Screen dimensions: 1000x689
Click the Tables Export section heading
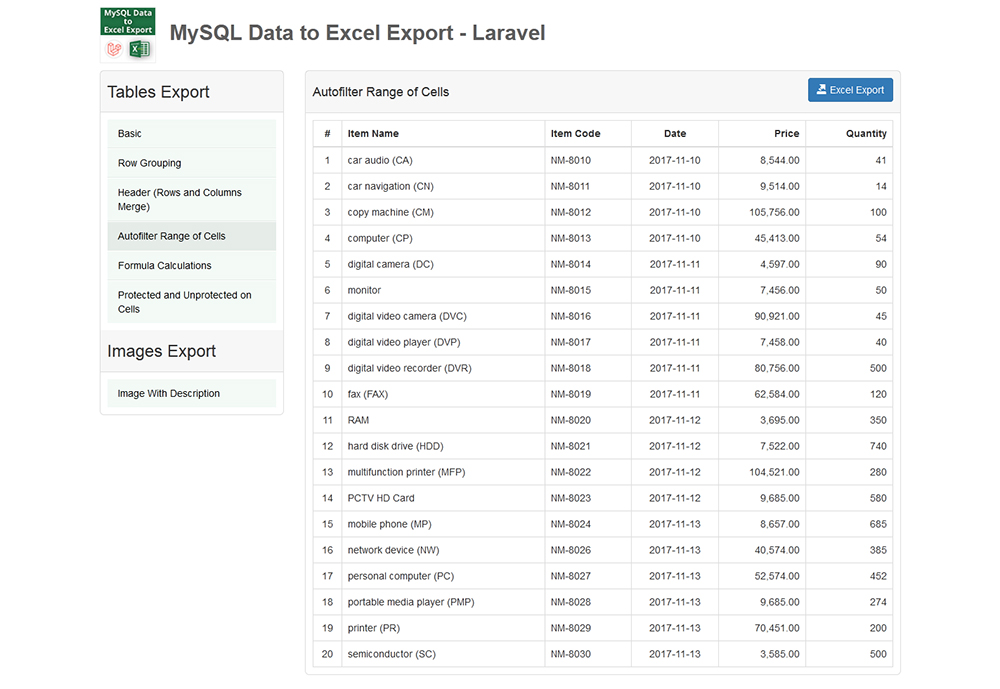click(158, 91)
